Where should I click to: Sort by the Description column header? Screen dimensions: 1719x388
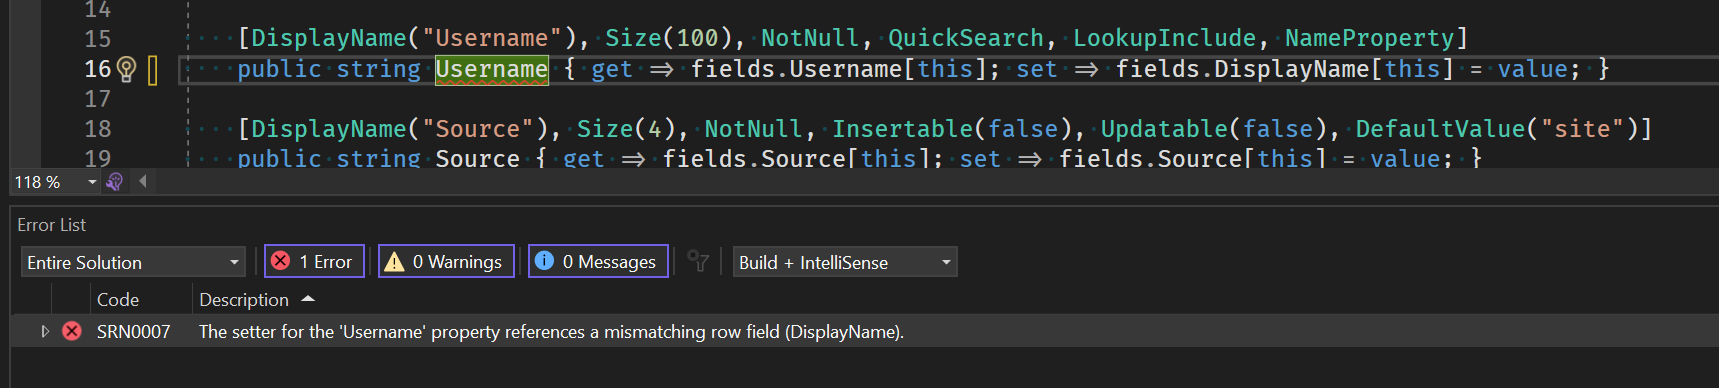(244, 300)
